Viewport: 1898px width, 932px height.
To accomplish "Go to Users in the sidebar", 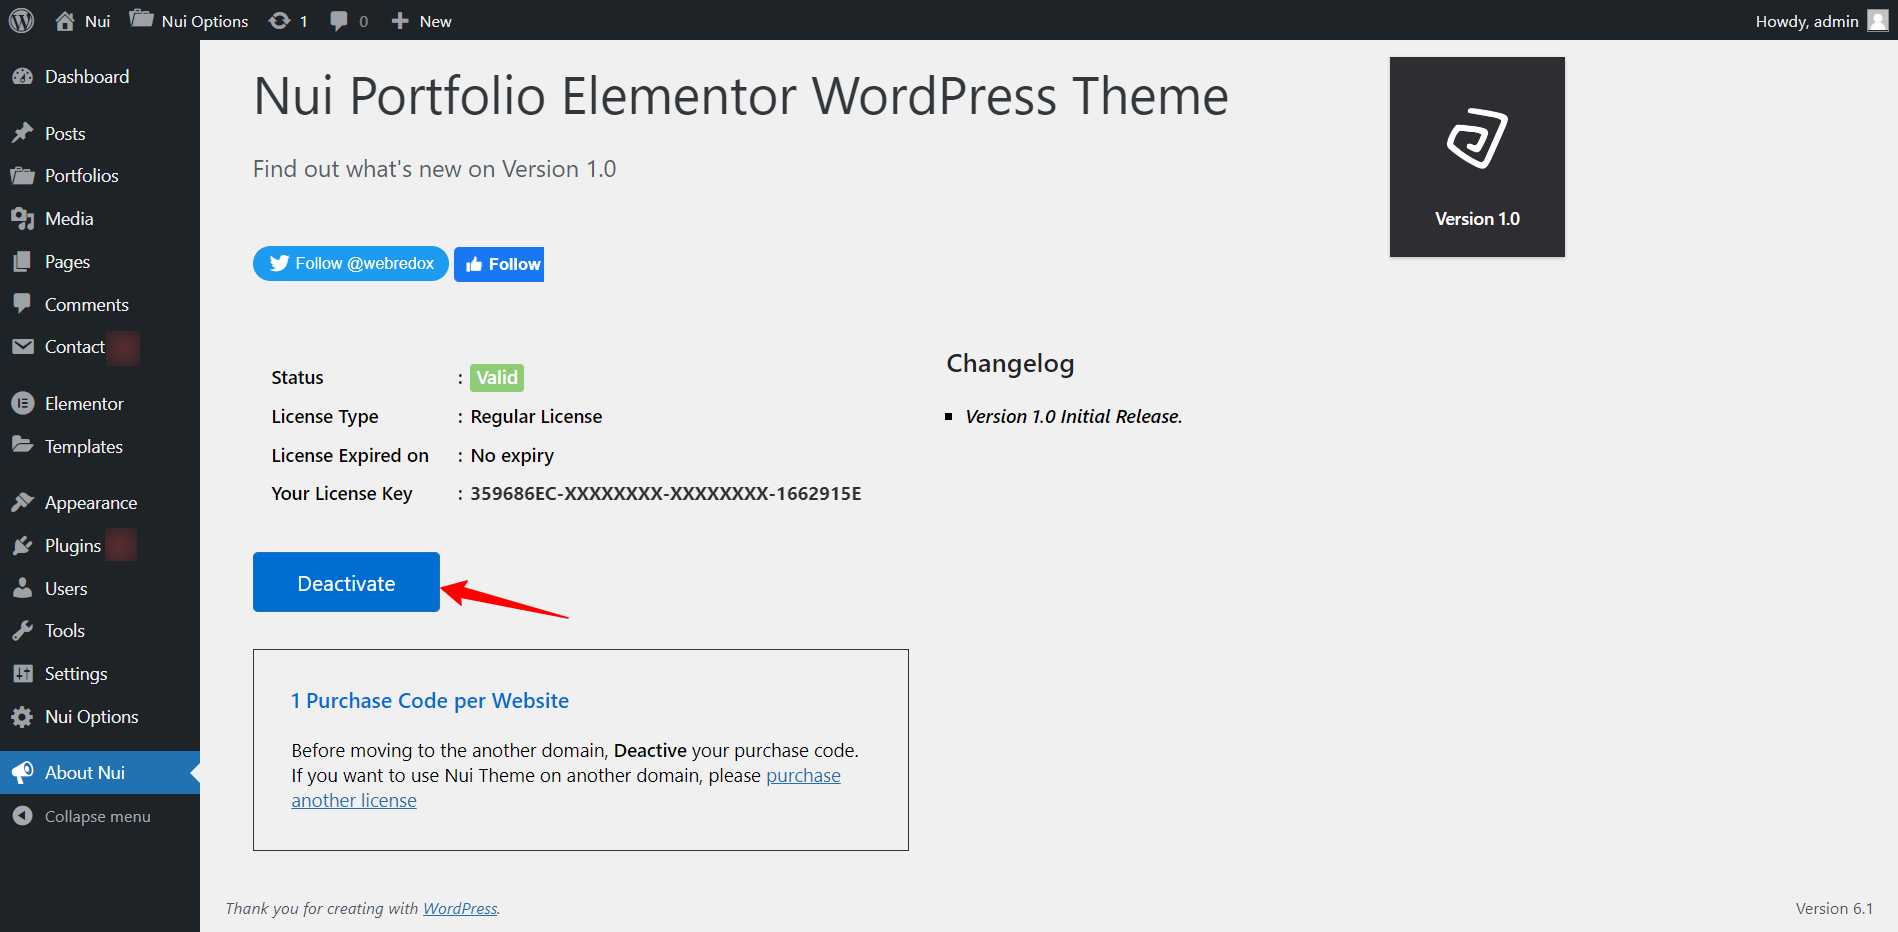I will coord(66,589).
